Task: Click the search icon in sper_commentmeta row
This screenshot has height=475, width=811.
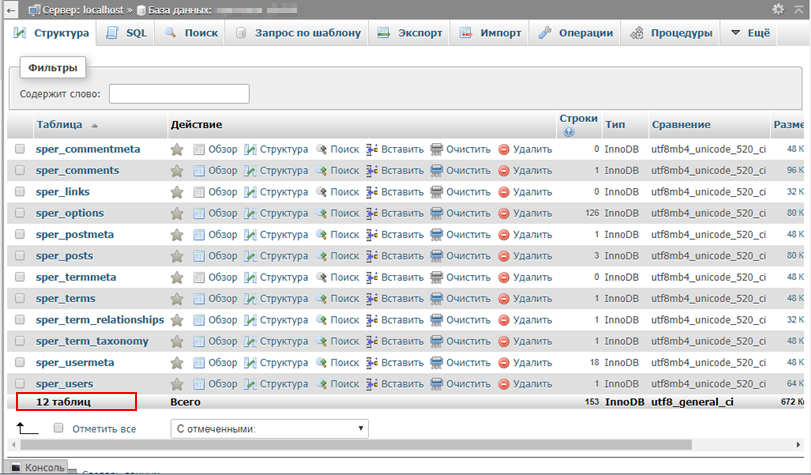Action: [x=321, y=150]
